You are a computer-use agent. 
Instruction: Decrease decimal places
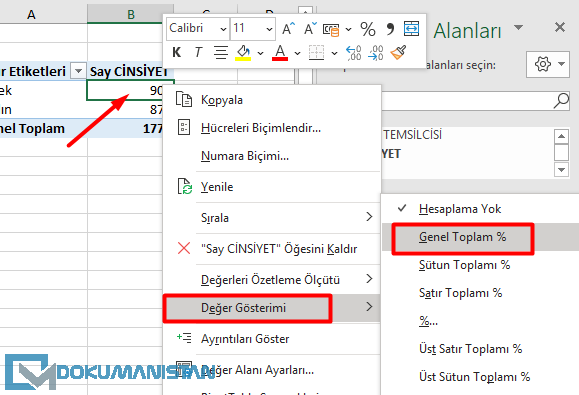[376, 53]
